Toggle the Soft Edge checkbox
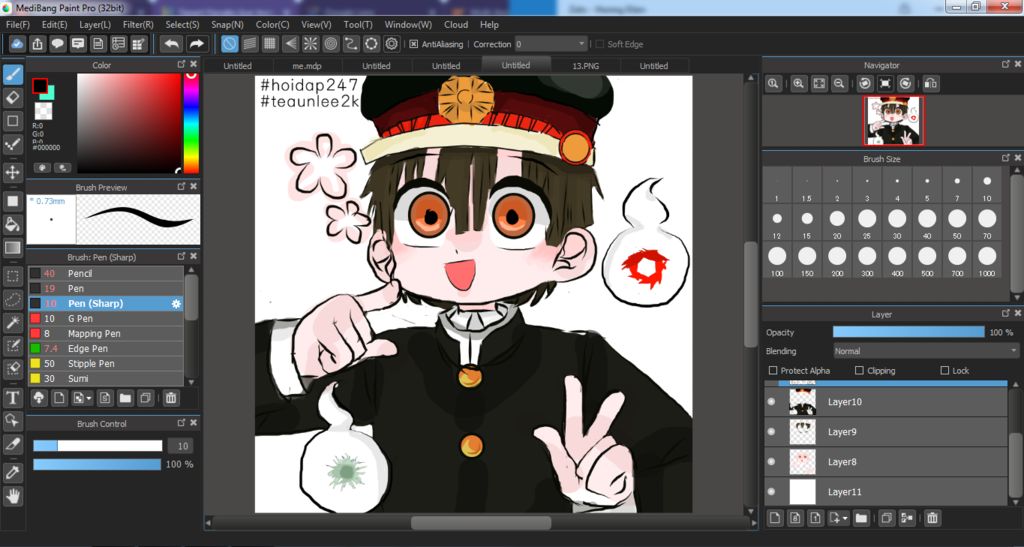The image size is (1024, 547). (600, 44)
